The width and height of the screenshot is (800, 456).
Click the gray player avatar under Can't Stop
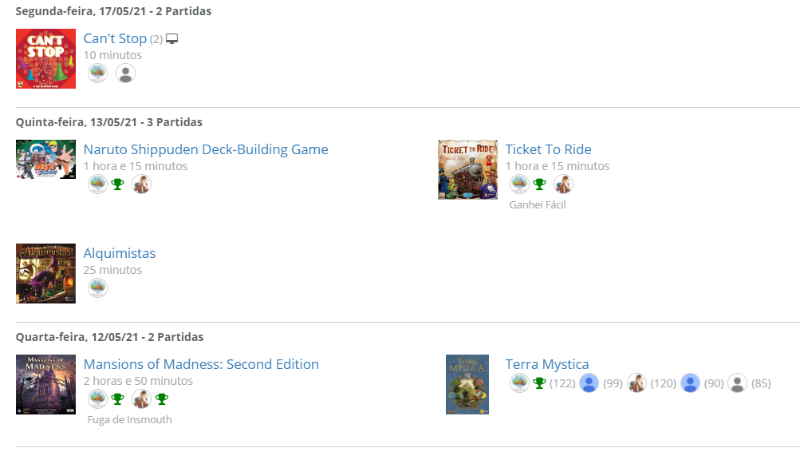coord(125,73)
